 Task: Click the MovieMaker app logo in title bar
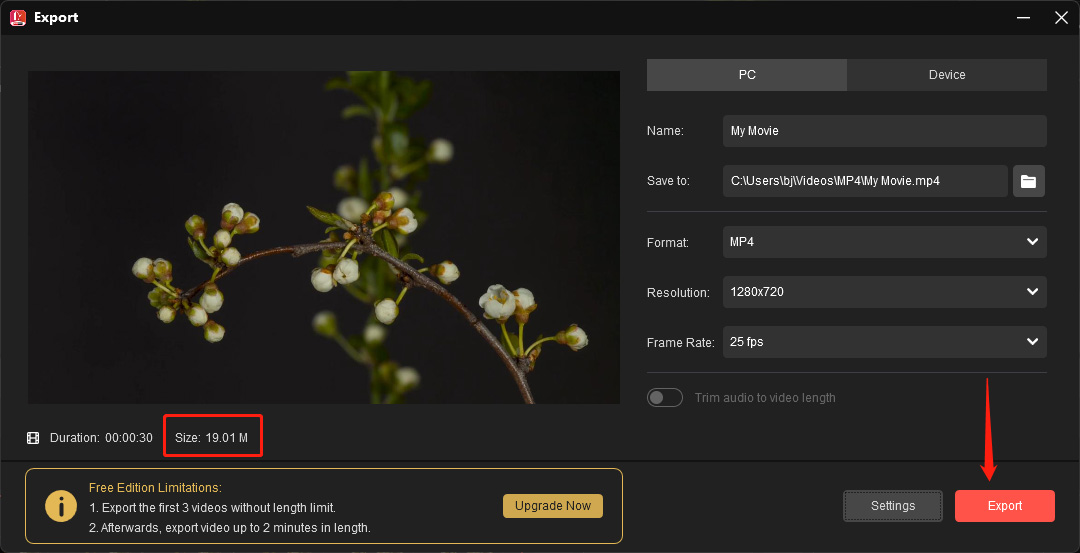(18, 17)
